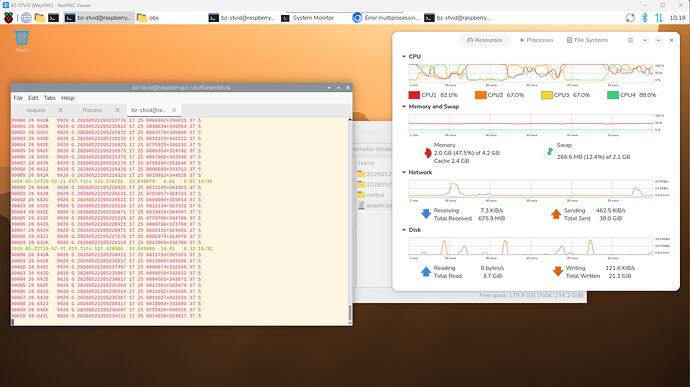Click the clock showing 10:18

pyautogui.click(x=677, y=18)
